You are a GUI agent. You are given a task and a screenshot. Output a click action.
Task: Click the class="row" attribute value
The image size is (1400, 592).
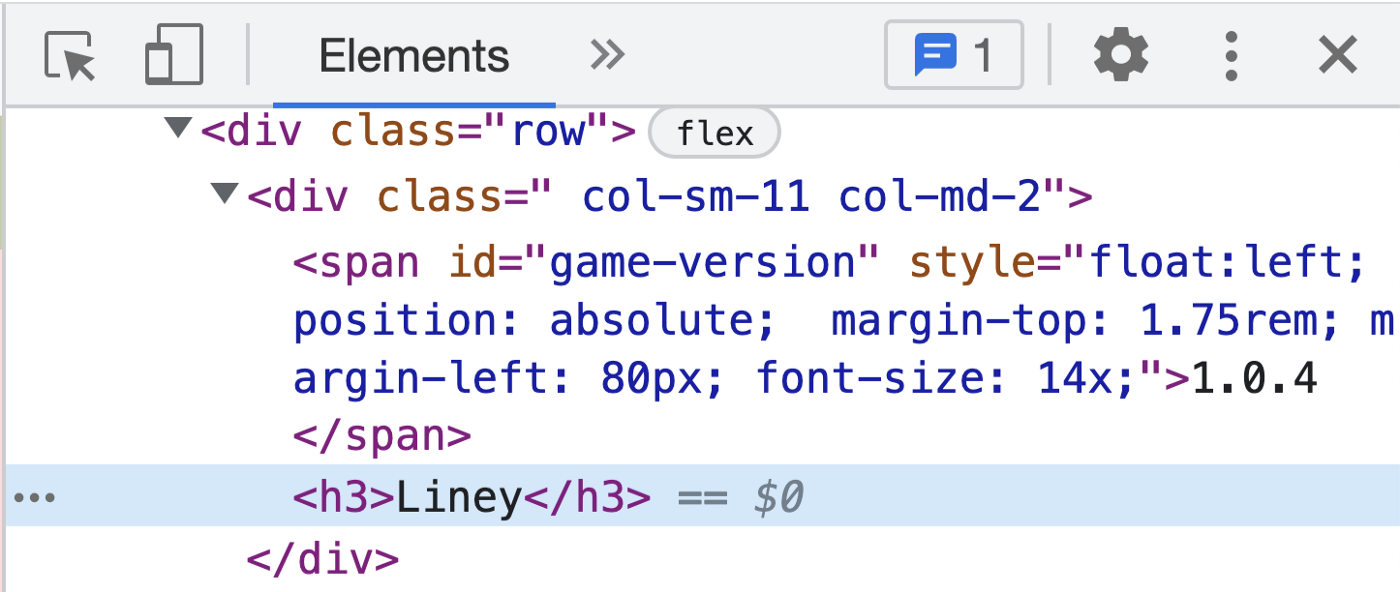548,131
